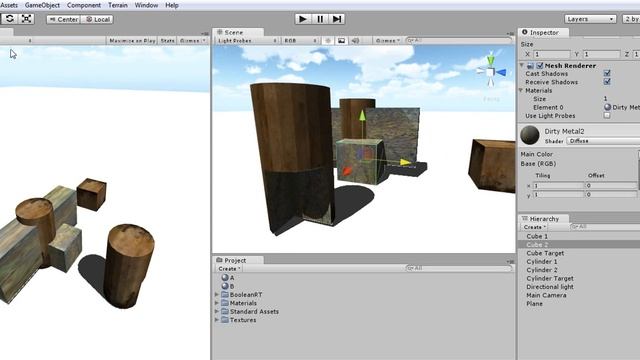This screenshot has width=640, height=360.
Task: Select Main Camera in Hierarchy
Action: pyautogui.click(x=546, y=295)
